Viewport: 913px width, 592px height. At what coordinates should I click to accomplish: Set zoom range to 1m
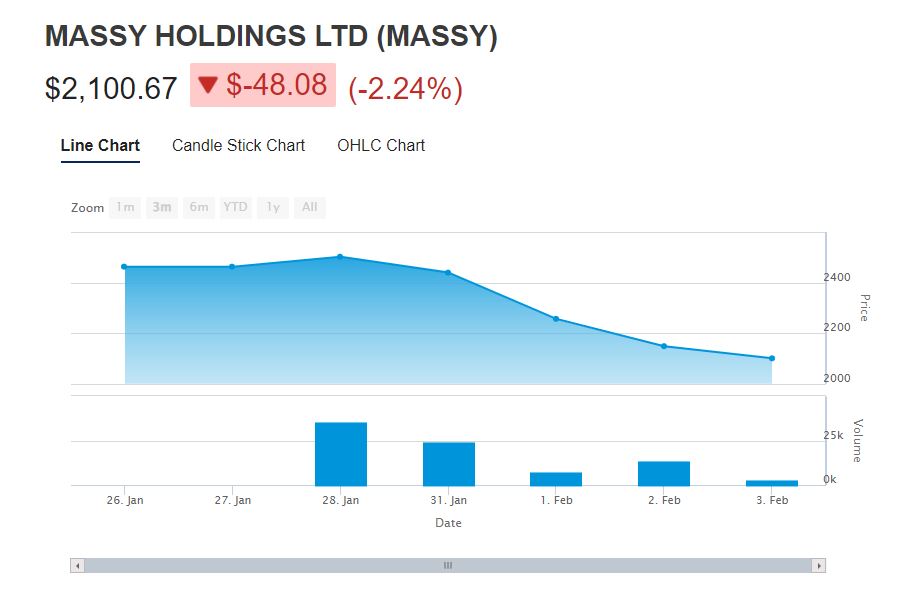125,208
